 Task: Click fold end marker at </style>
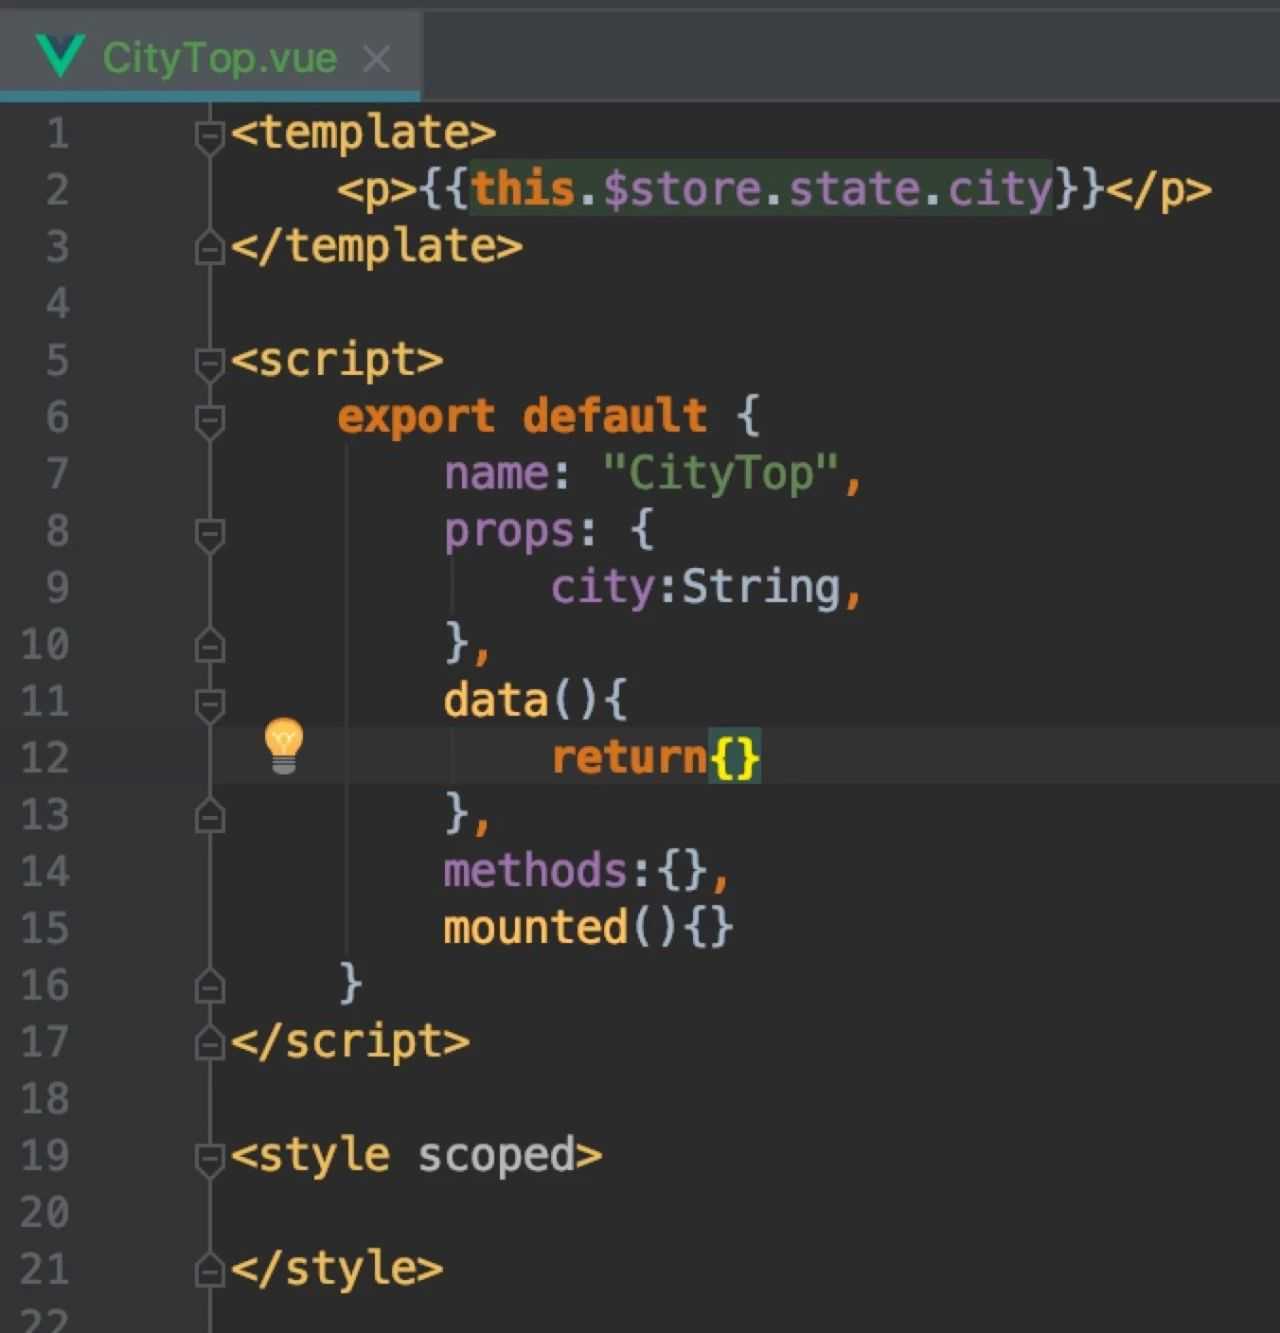(x=209, y=1270)
